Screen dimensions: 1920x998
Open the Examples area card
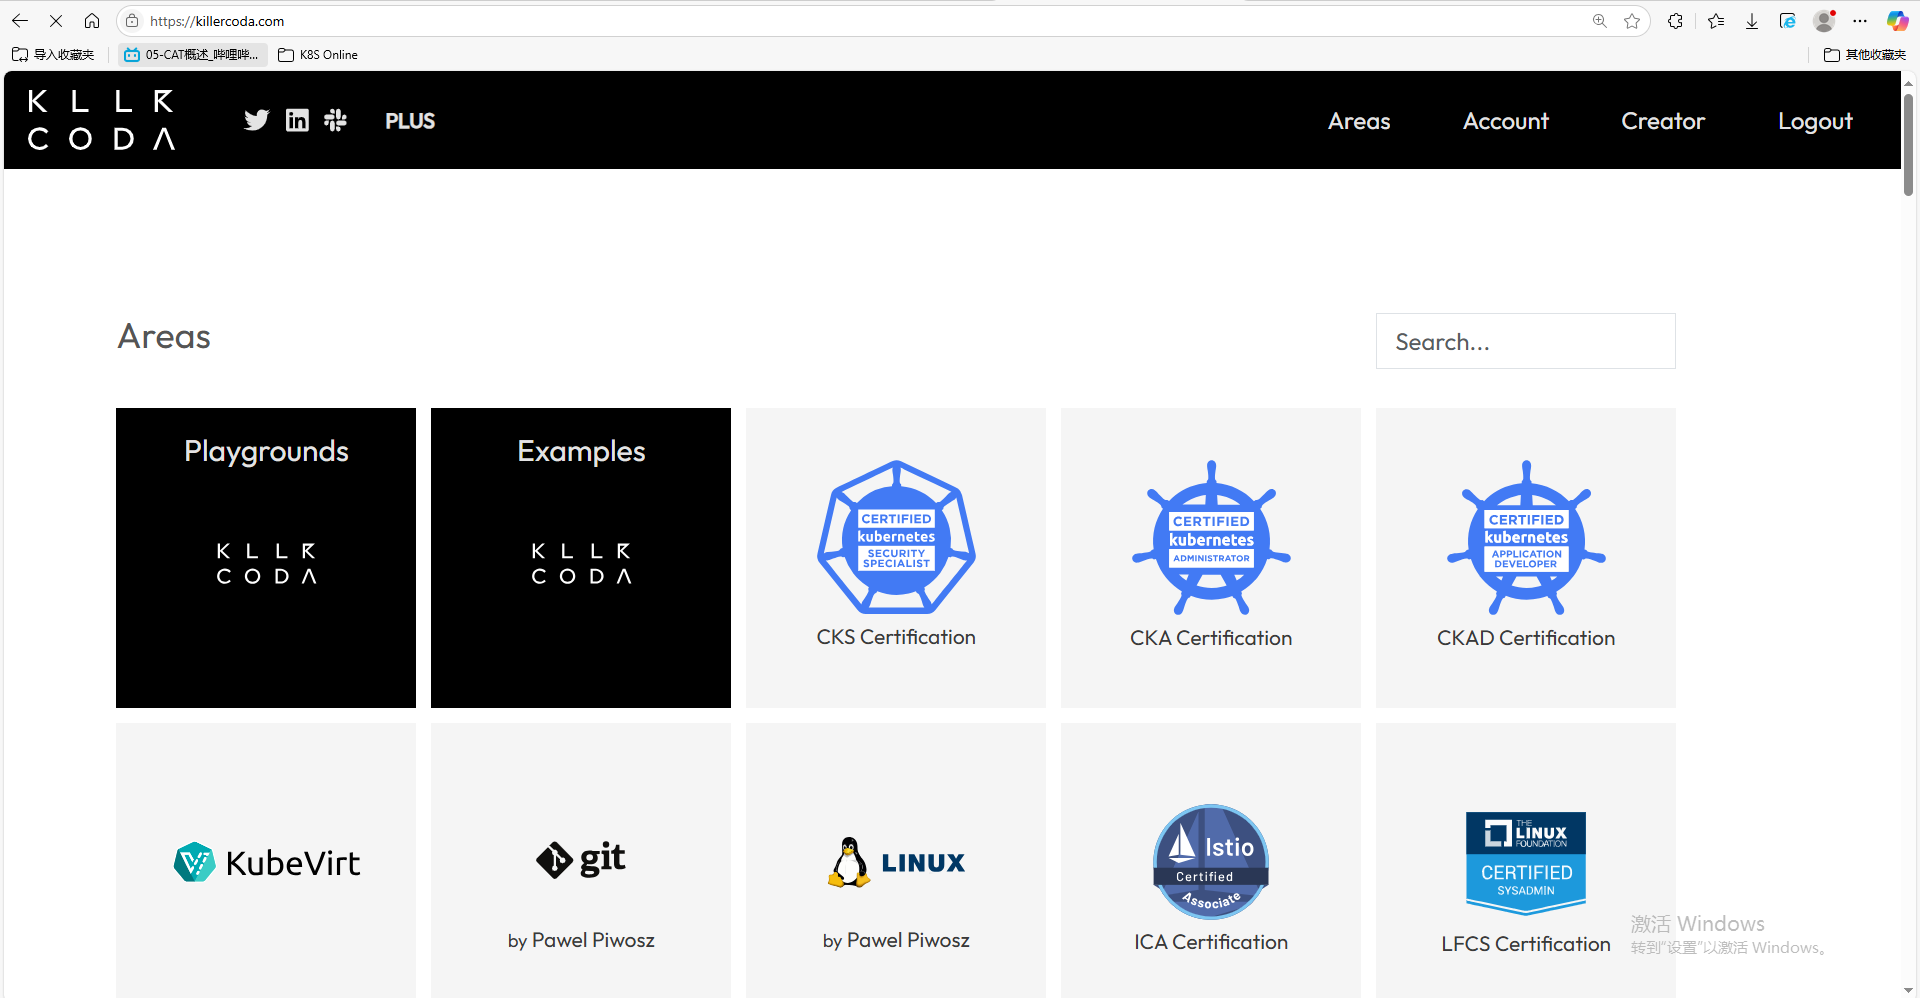pos(581,558)
